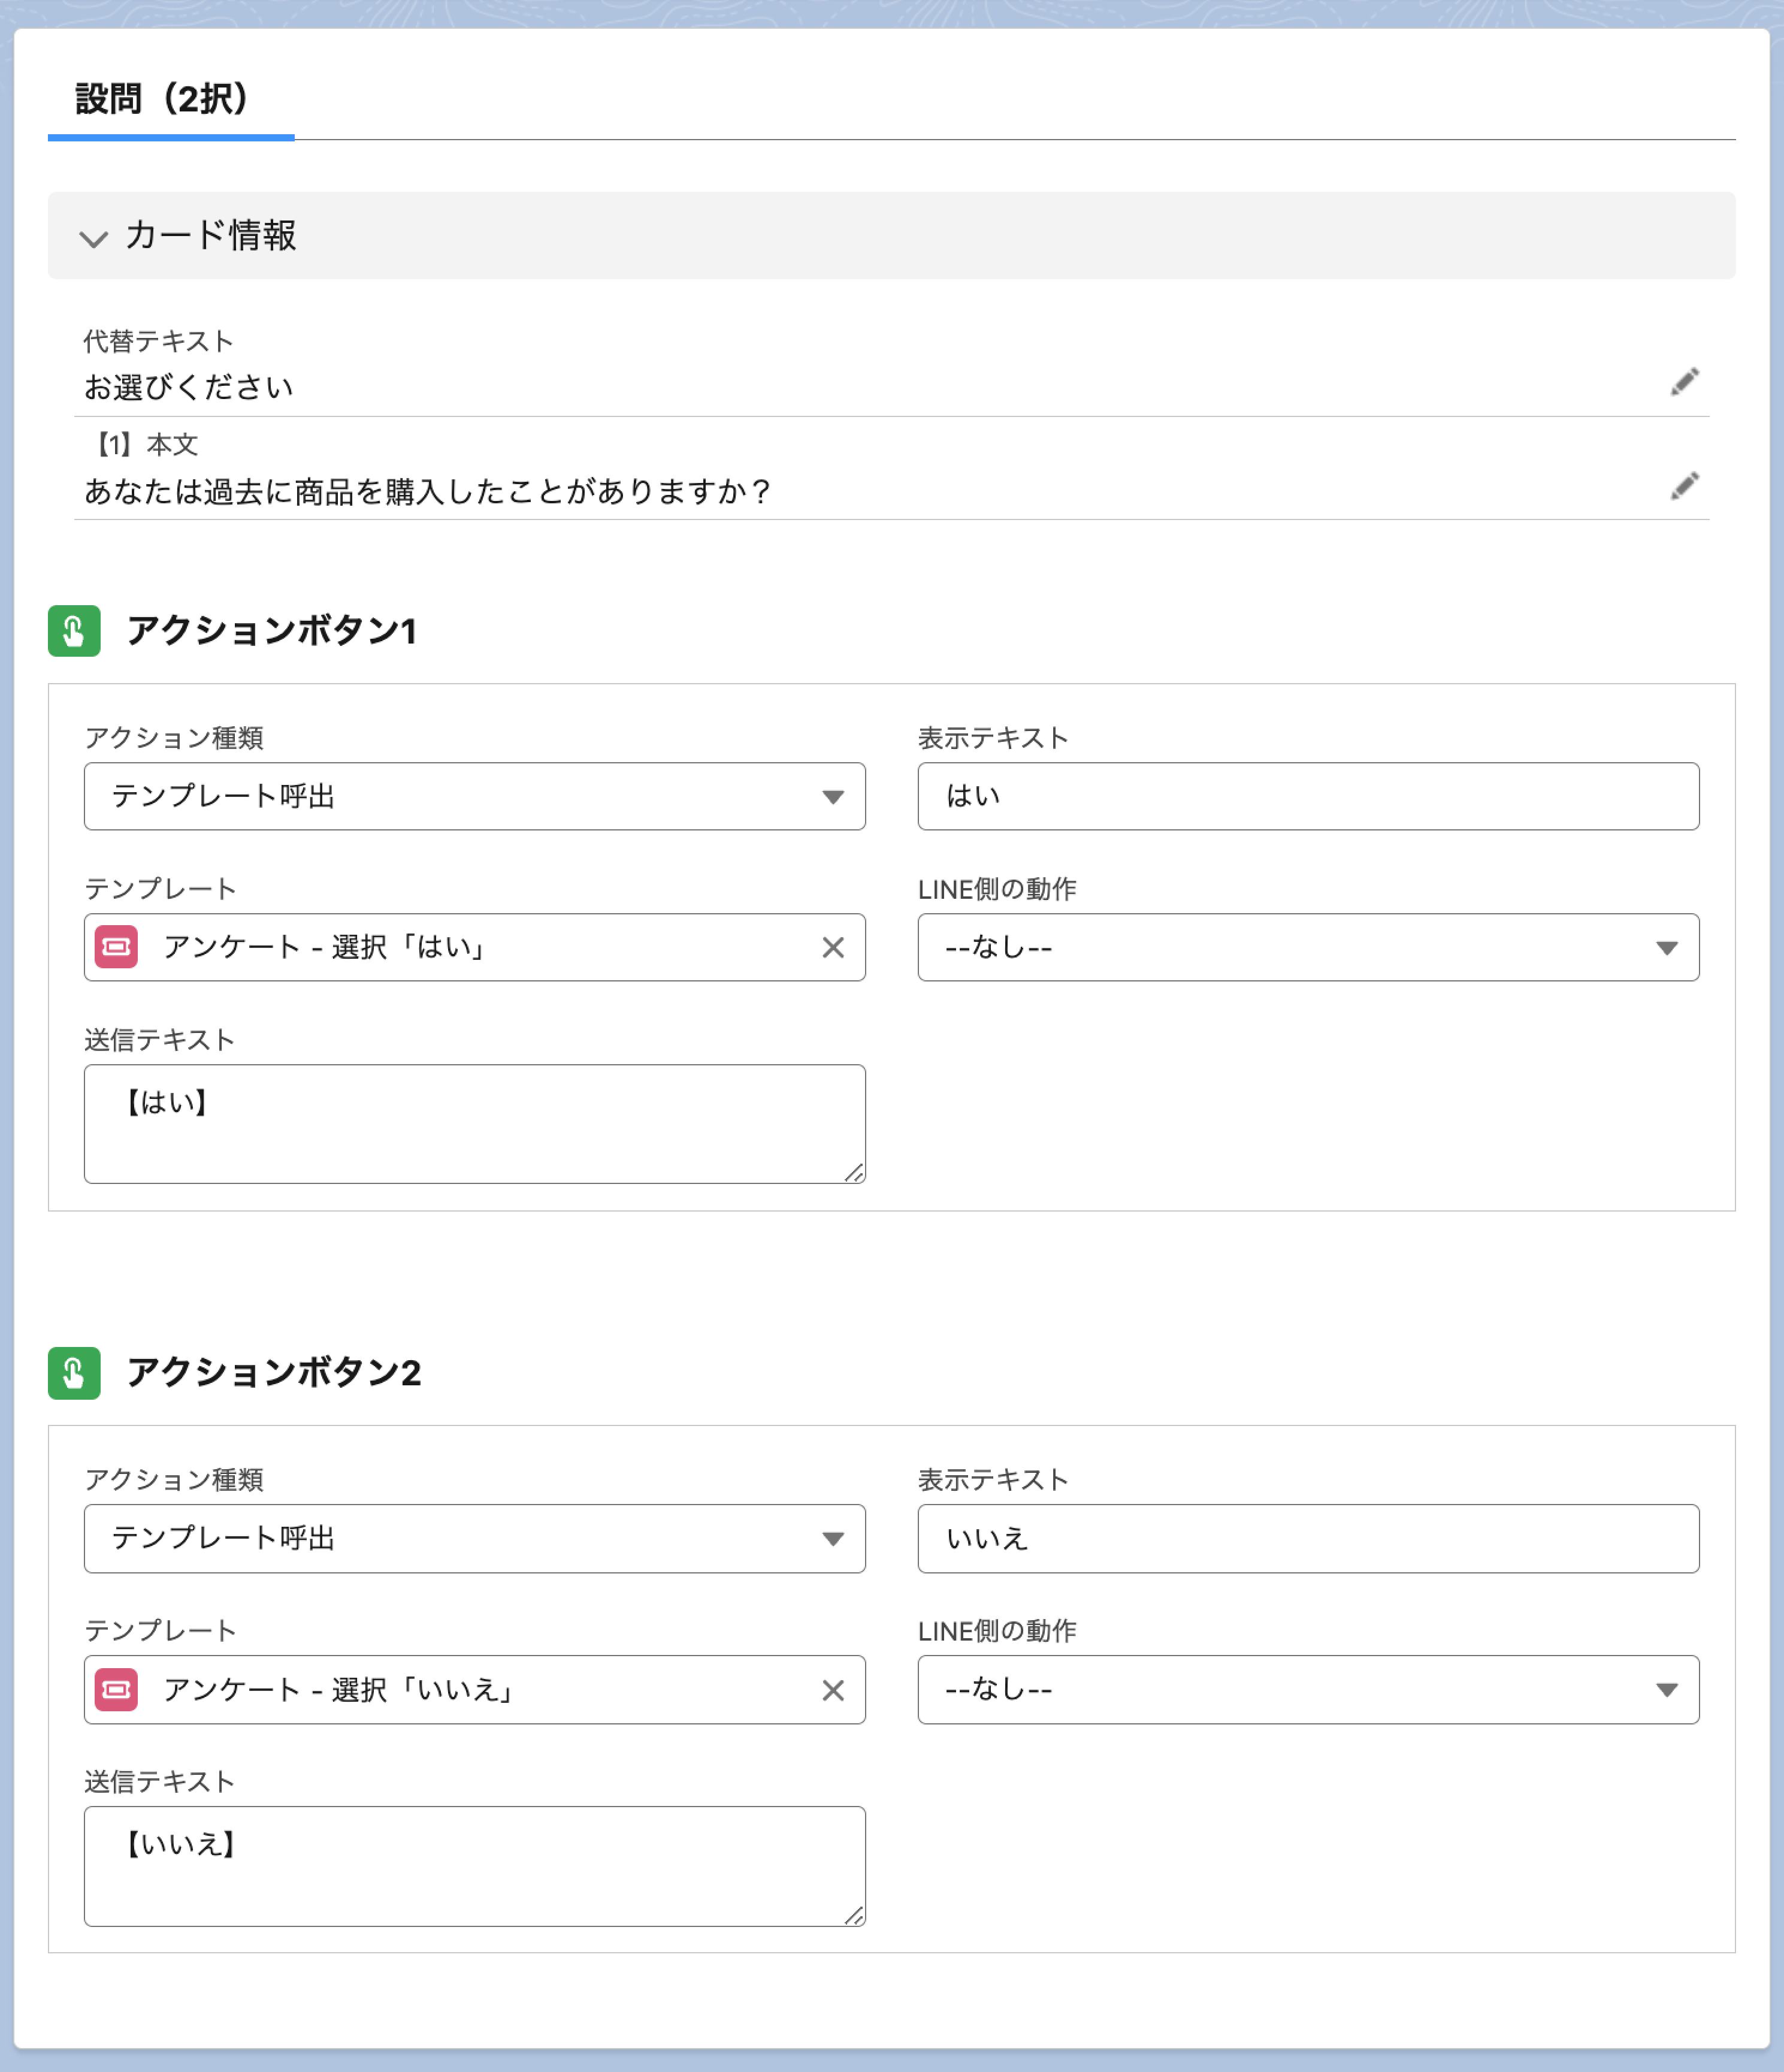1784x2072 pixels.
Task: Select the 設問（2択）tab
Action: pyautogui.click(x=162, y=99)
